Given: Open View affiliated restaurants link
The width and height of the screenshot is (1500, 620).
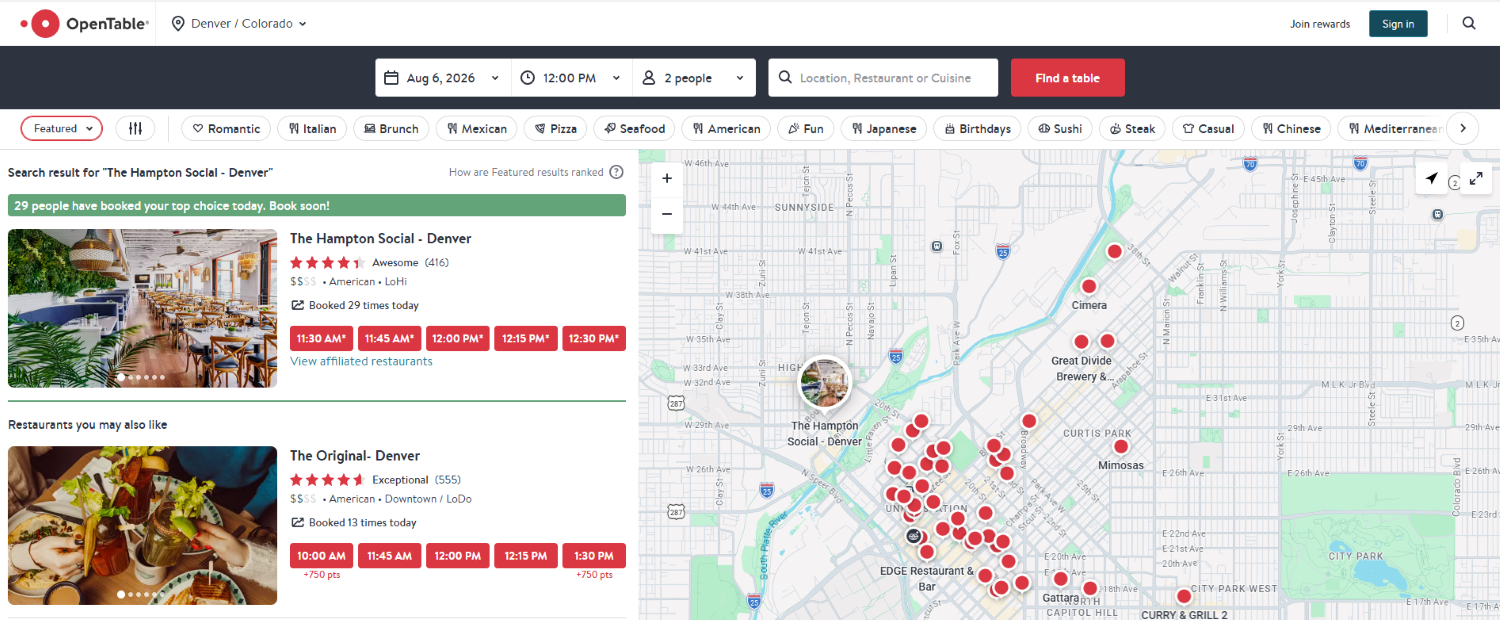Looking at the screenshot, I should [361, 361].
